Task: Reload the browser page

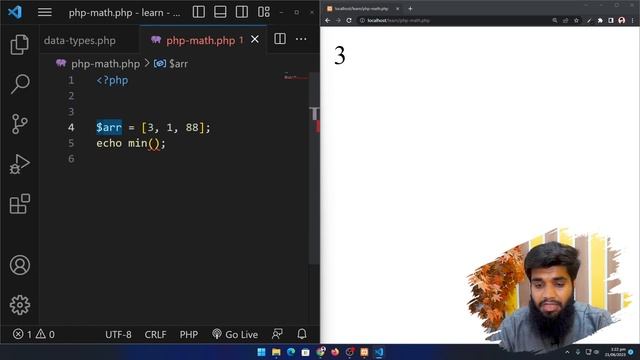Action: point(349,20)
